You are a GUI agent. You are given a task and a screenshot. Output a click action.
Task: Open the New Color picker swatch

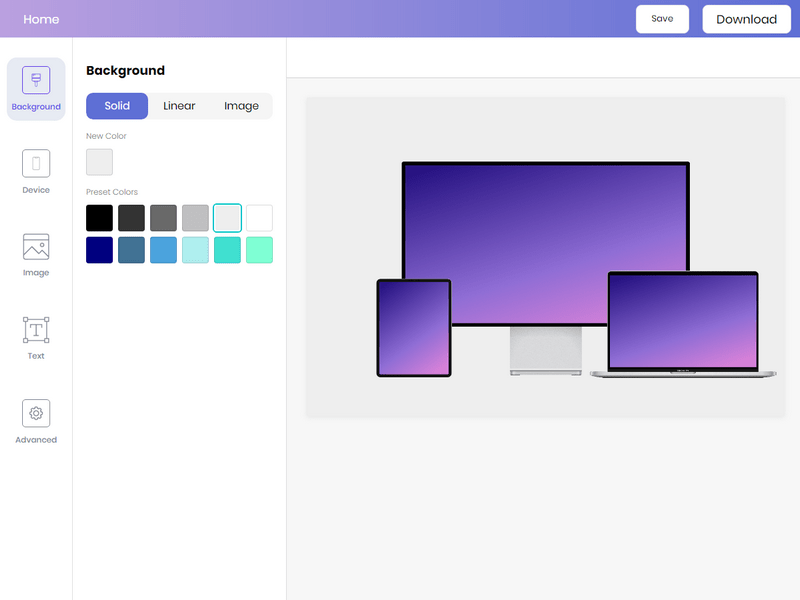coord(100,162)
